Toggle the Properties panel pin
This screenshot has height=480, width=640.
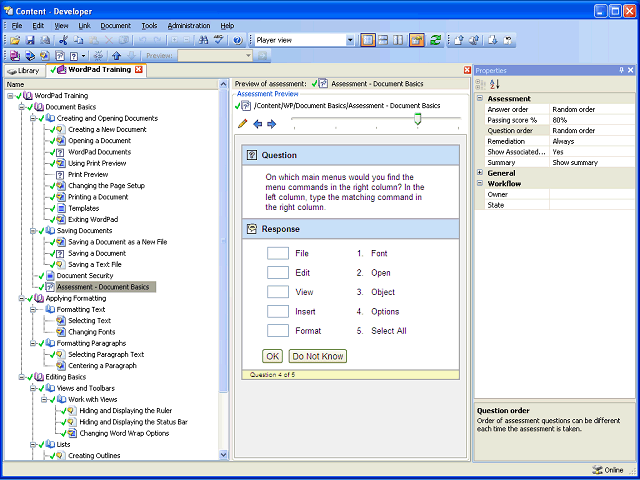[x=622, y=70]
